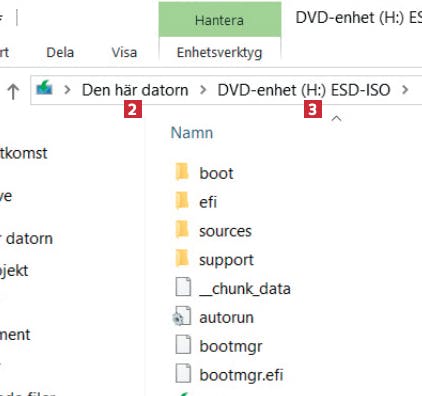The image size is (422, 396).
Task: Select the autorun settings file icon
Action: coord(182,316)
